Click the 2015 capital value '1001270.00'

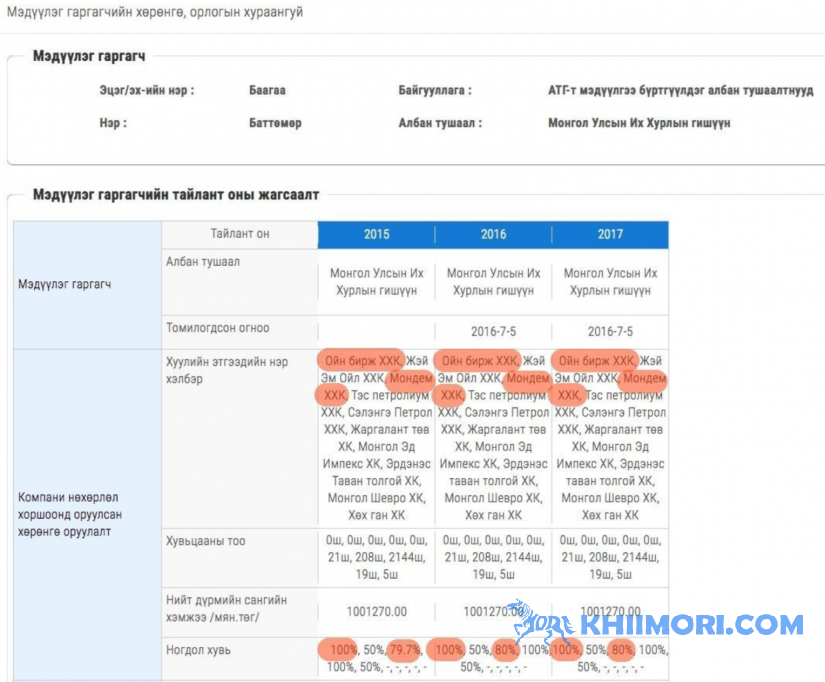376,611
